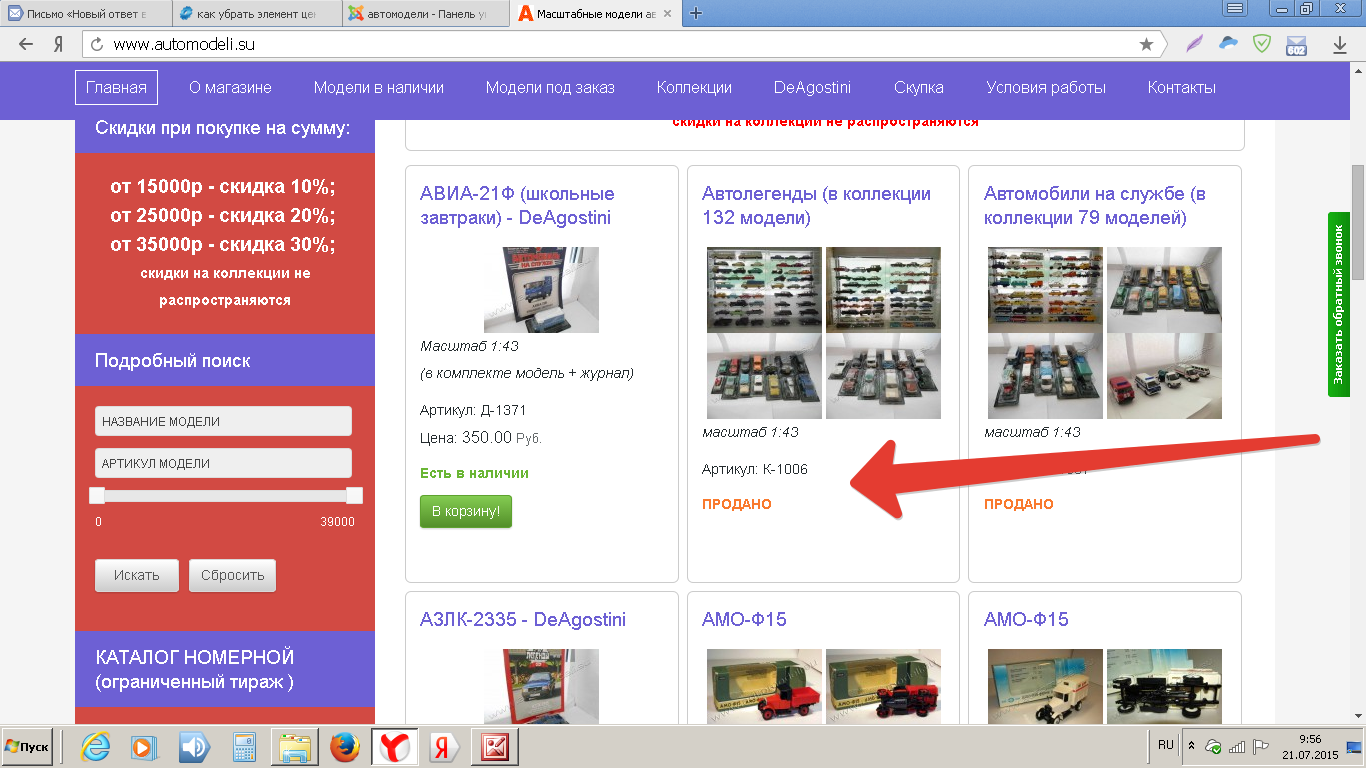
Task: Open Windows Media Player taskbar icon
Action: point(145,747)
